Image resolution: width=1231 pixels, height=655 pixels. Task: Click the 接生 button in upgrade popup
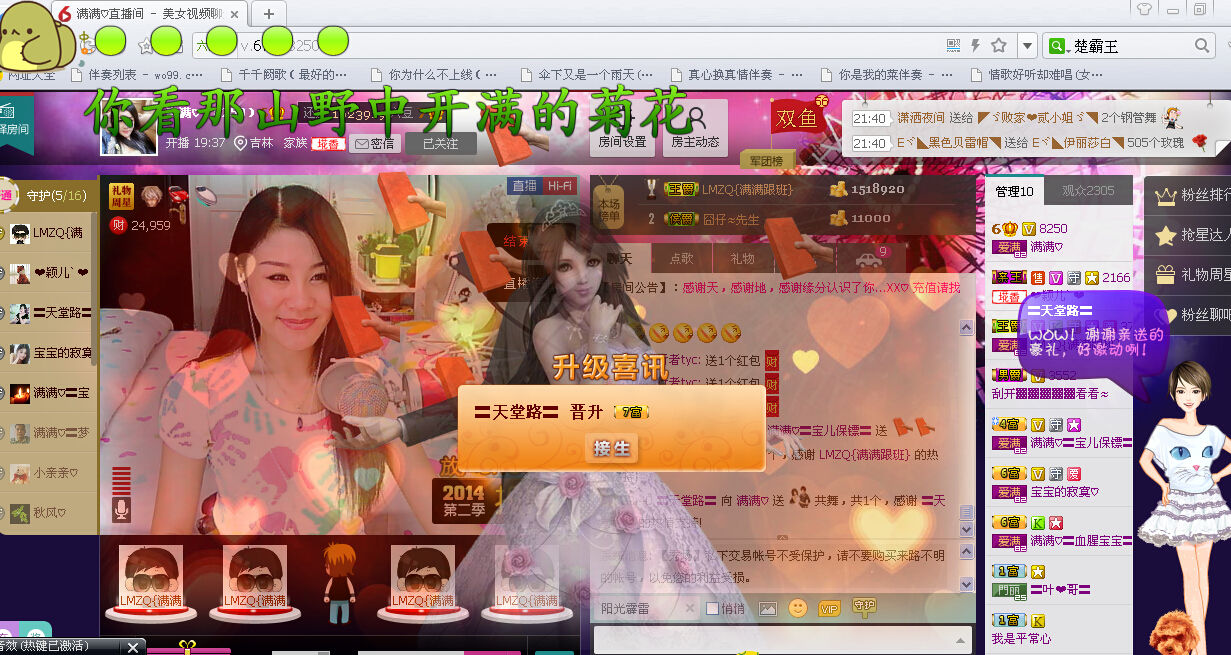coord(611,448)
